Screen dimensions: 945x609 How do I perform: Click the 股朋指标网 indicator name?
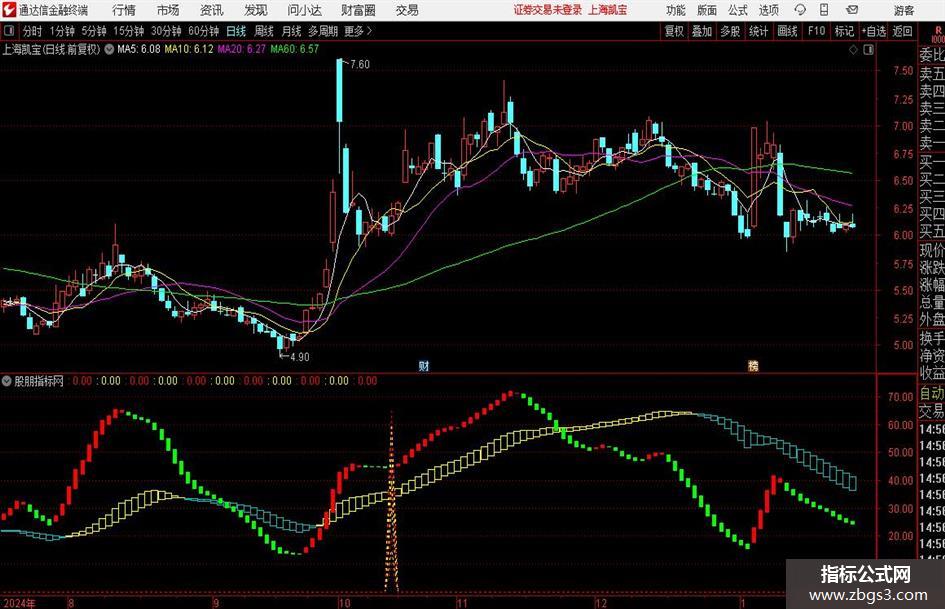(x=39, y=381)
